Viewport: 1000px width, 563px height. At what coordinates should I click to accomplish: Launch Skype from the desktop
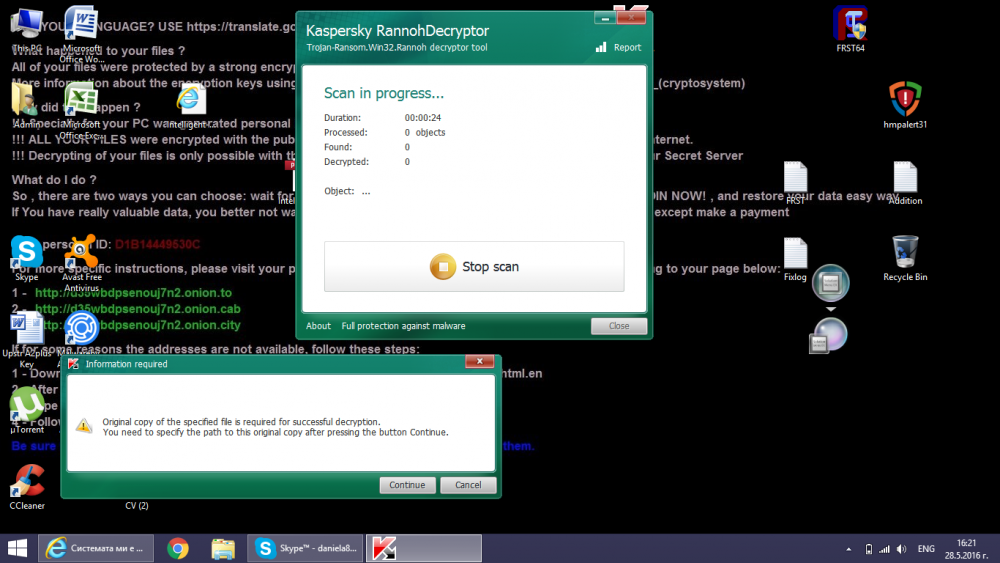26,258
